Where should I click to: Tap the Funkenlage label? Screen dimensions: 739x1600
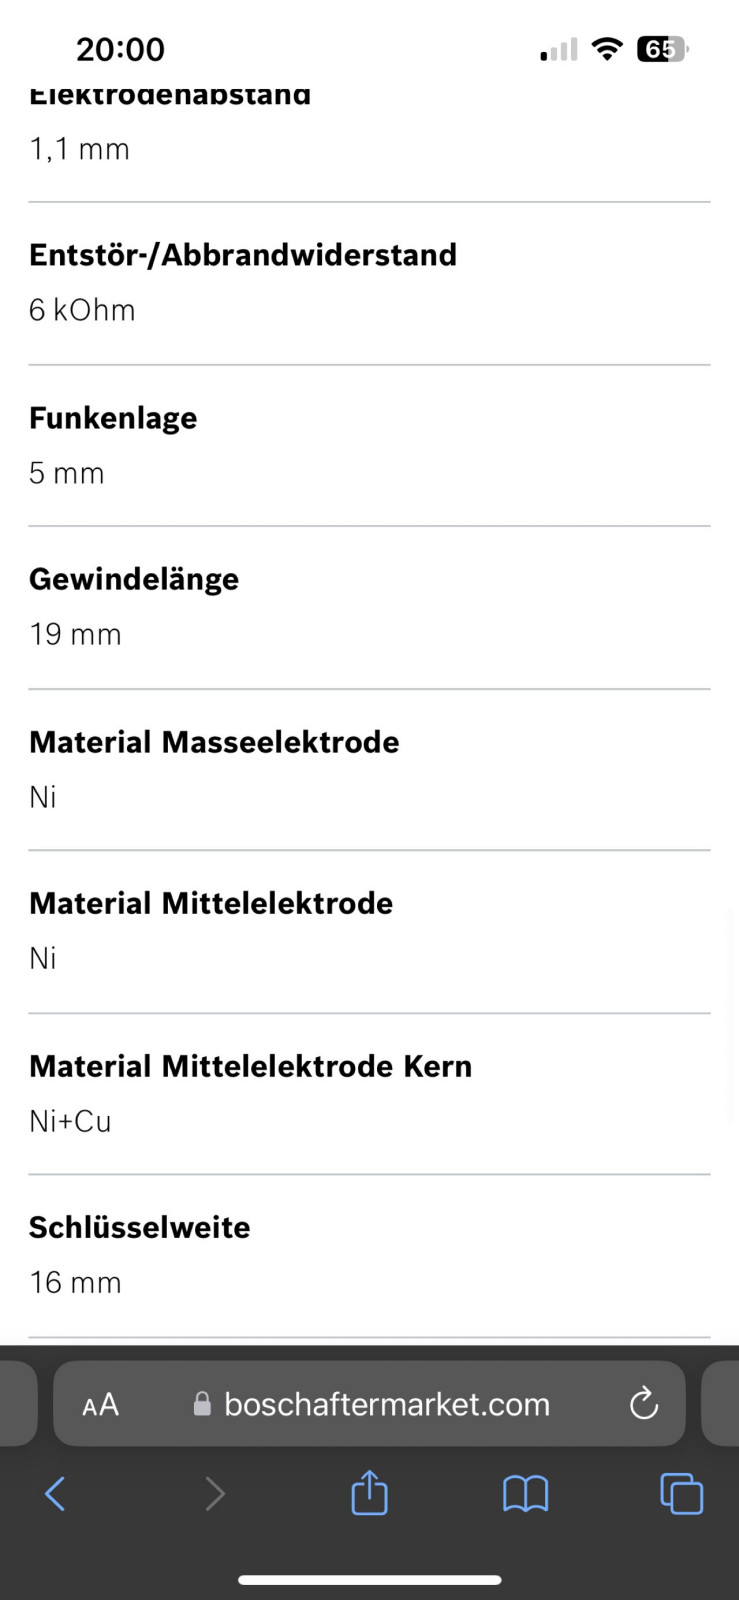point(113,418)
